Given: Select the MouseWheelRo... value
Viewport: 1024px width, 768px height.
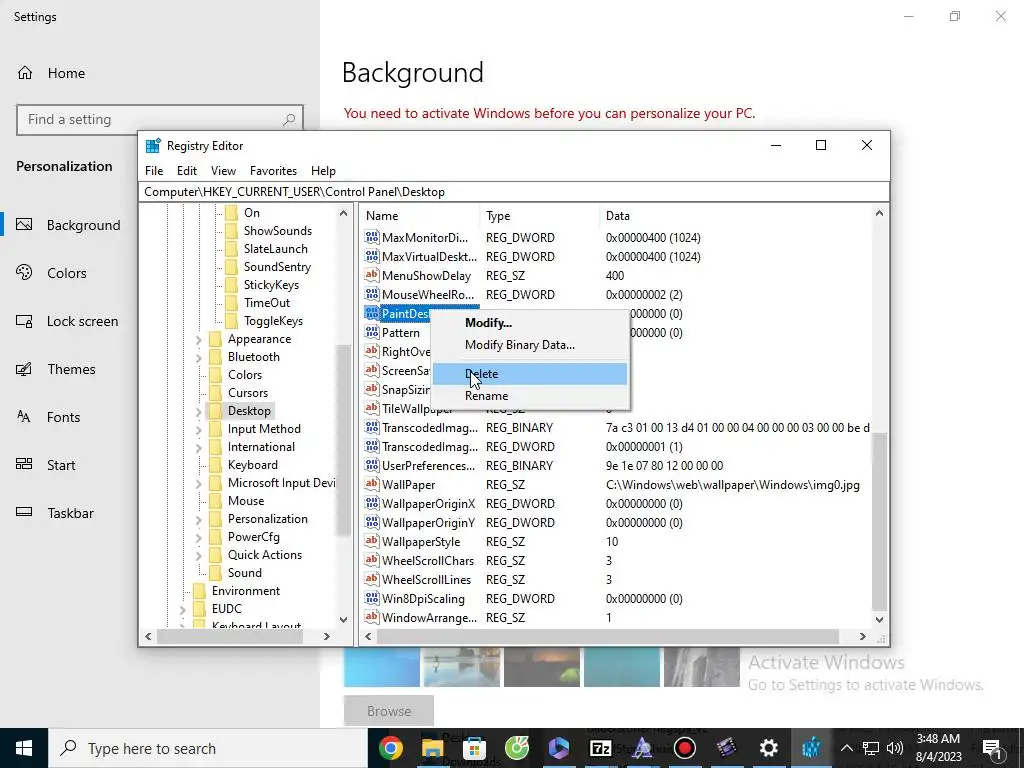Looking at the screenshot, I should coord(428,295).
